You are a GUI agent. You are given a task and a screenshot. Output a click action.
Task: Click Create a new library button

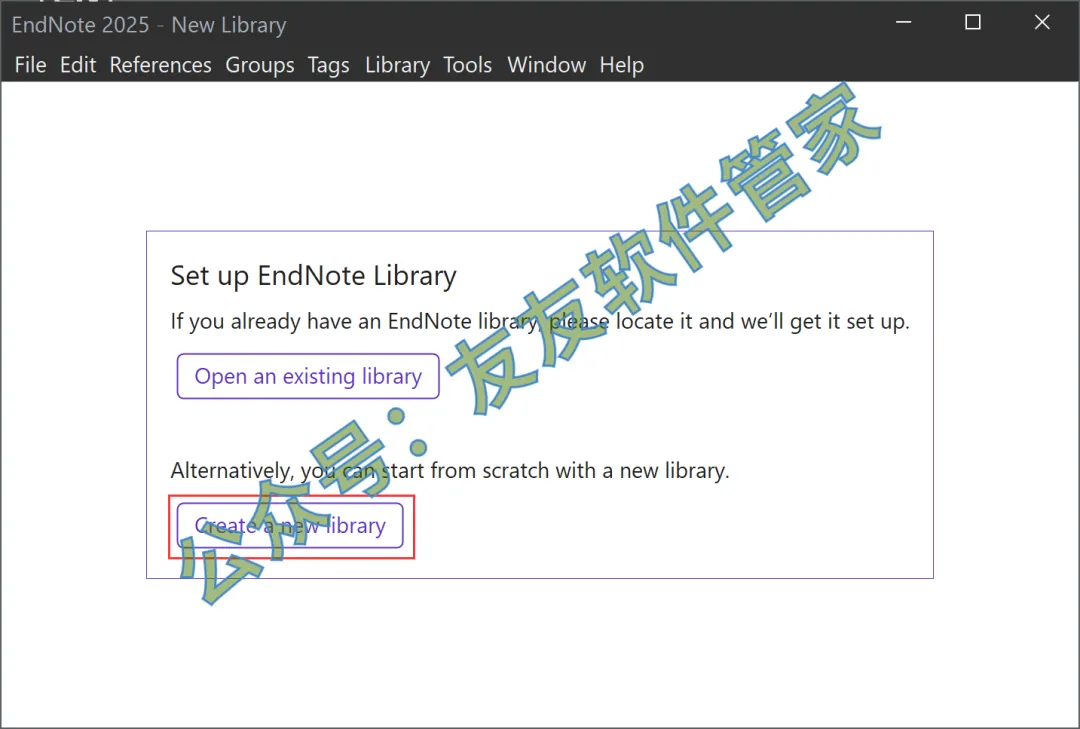pos(290,526)
